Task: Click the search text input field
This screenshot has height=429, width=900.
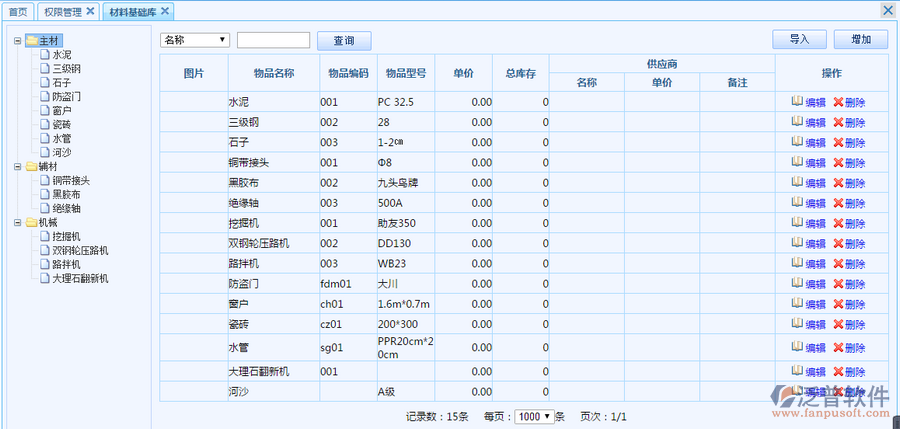Action: (273, 40)
